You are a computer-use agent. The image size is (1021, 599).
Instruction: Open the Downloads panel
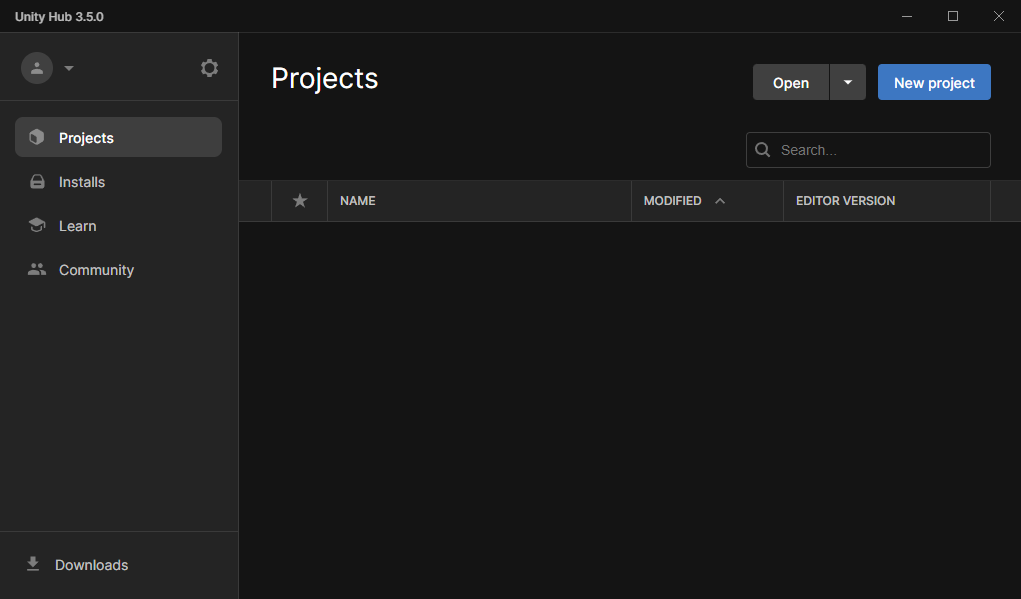coord(119,564)
